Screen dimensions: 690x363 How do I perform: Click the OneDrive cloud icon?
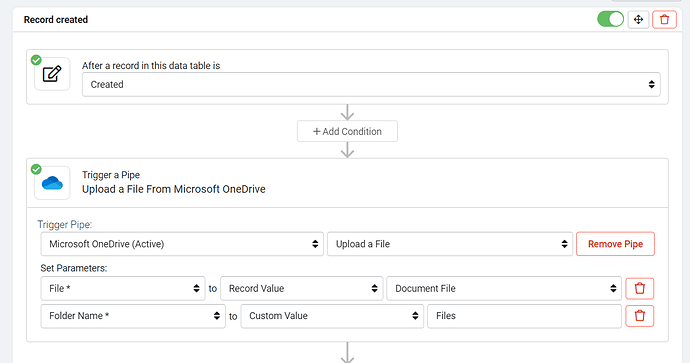52,183
